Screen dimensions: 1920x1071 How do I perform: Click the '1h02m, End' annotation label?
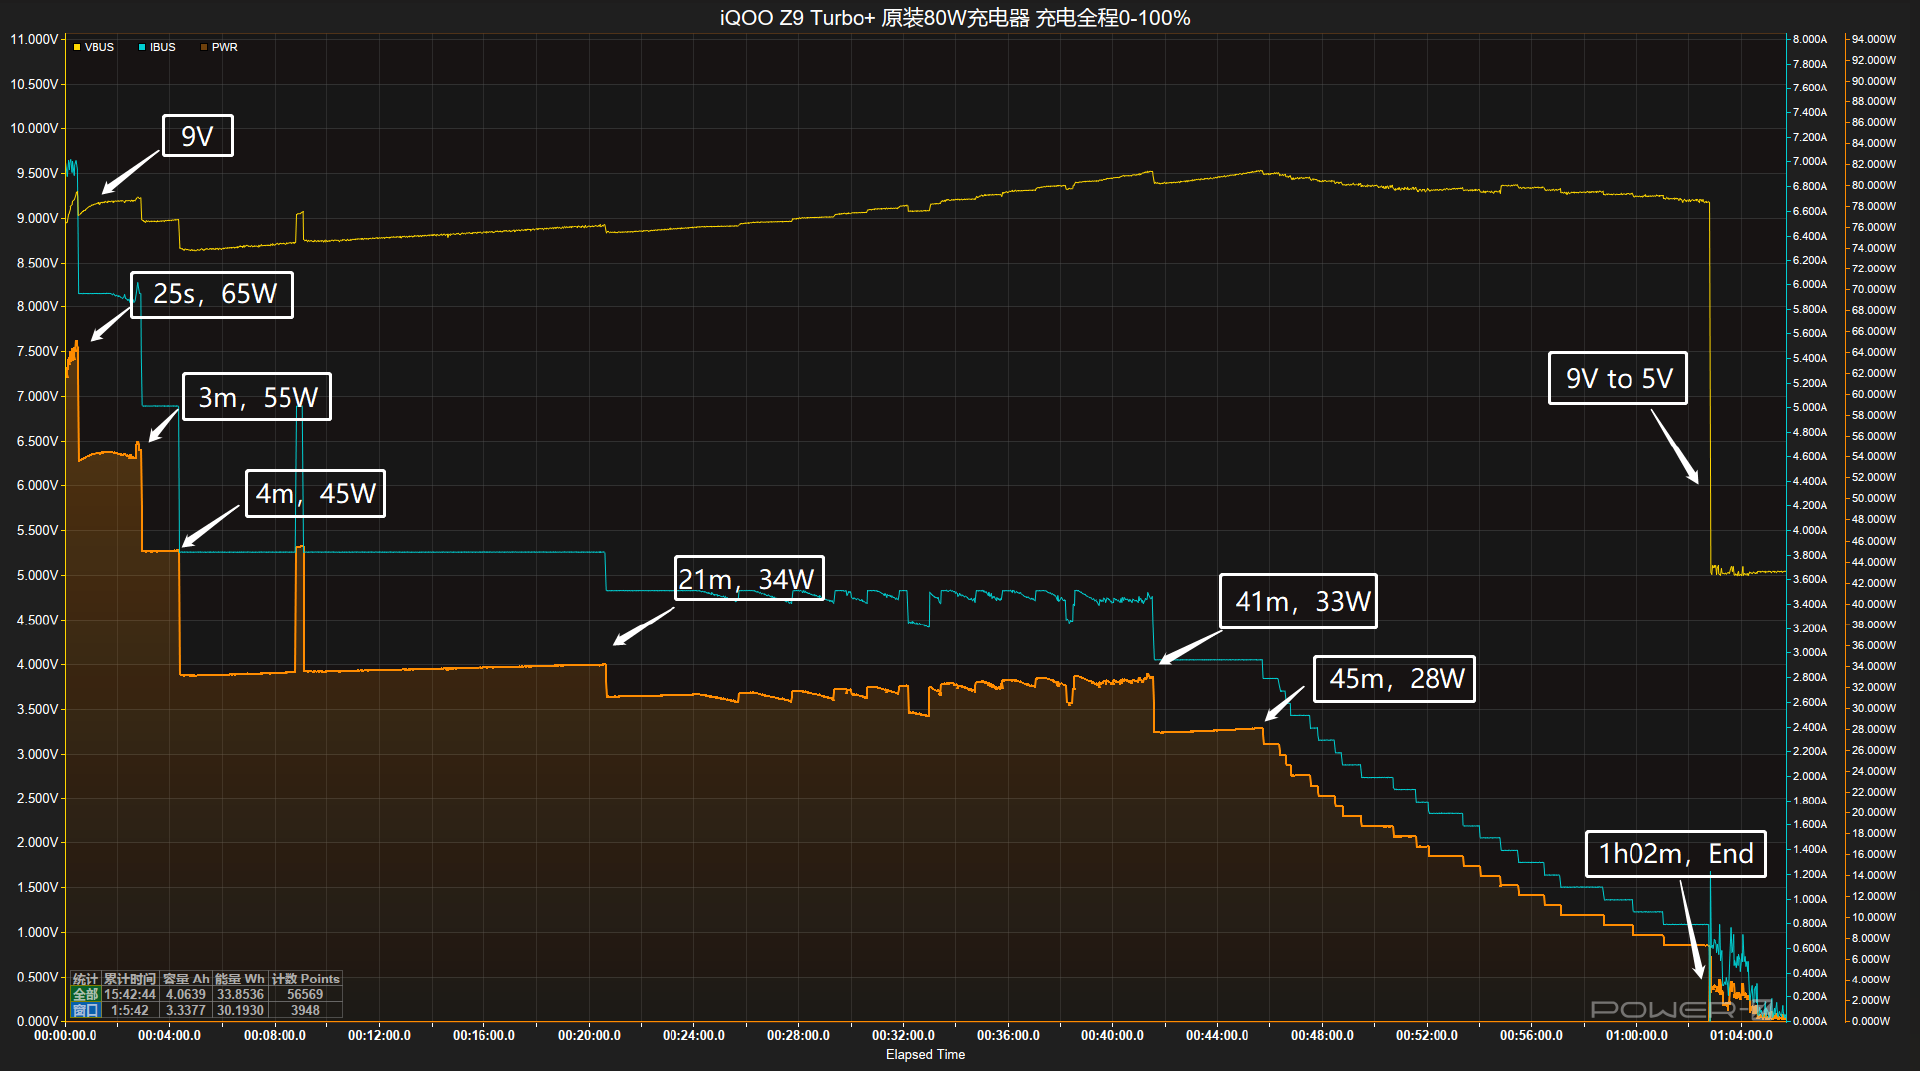click(1676, 854)
